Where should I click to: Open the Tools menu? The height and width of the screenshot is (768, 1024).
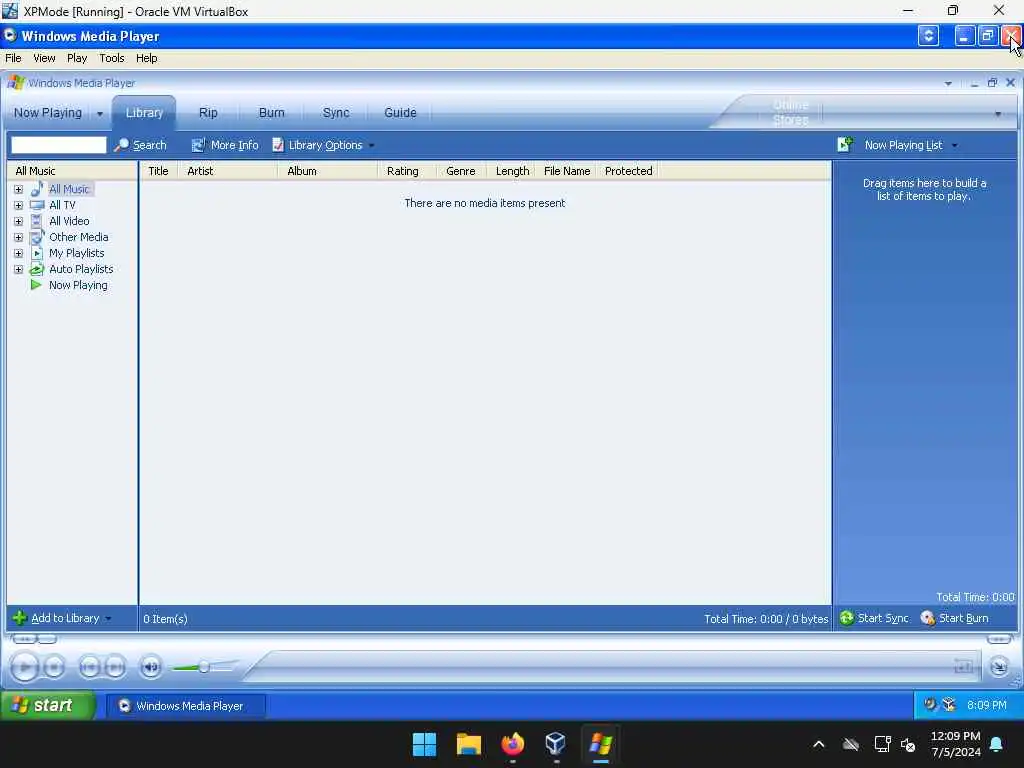[112, 58]
